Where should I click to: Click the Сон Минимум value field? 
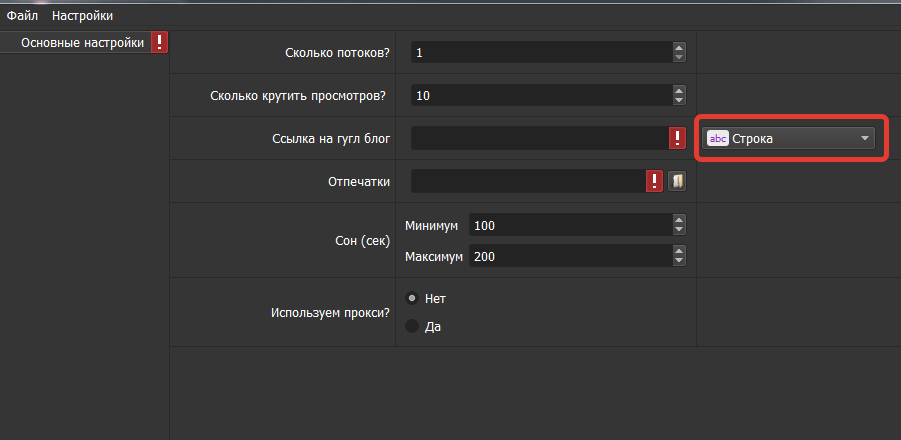tap(569, 226)
